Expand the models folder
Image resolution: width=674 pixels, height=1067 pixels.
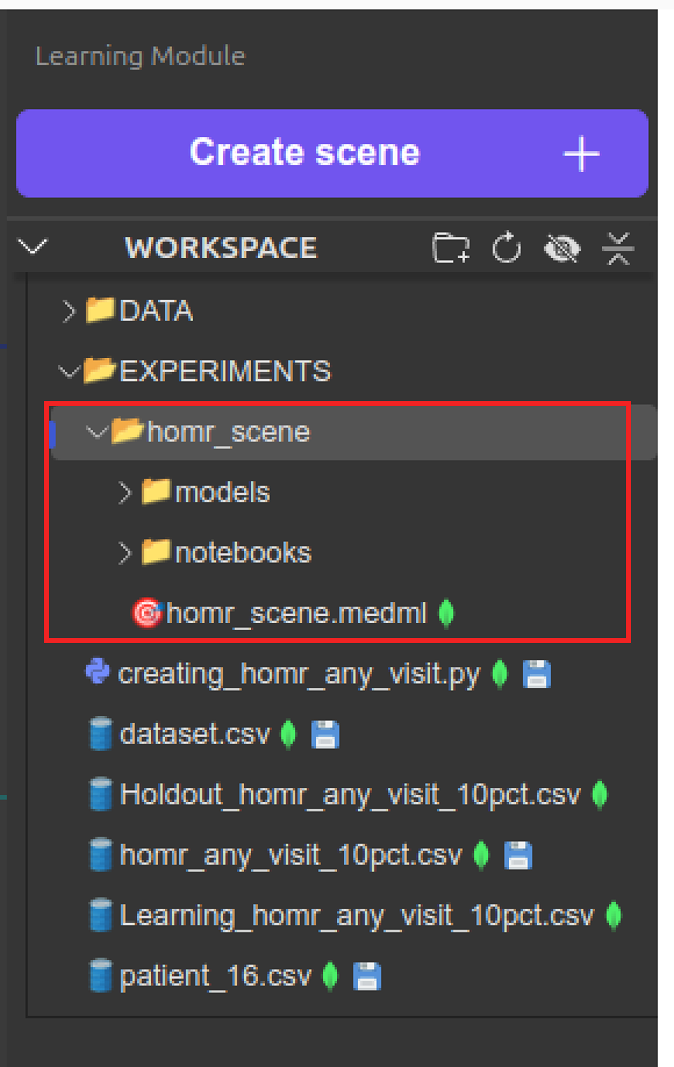(125, 492)
